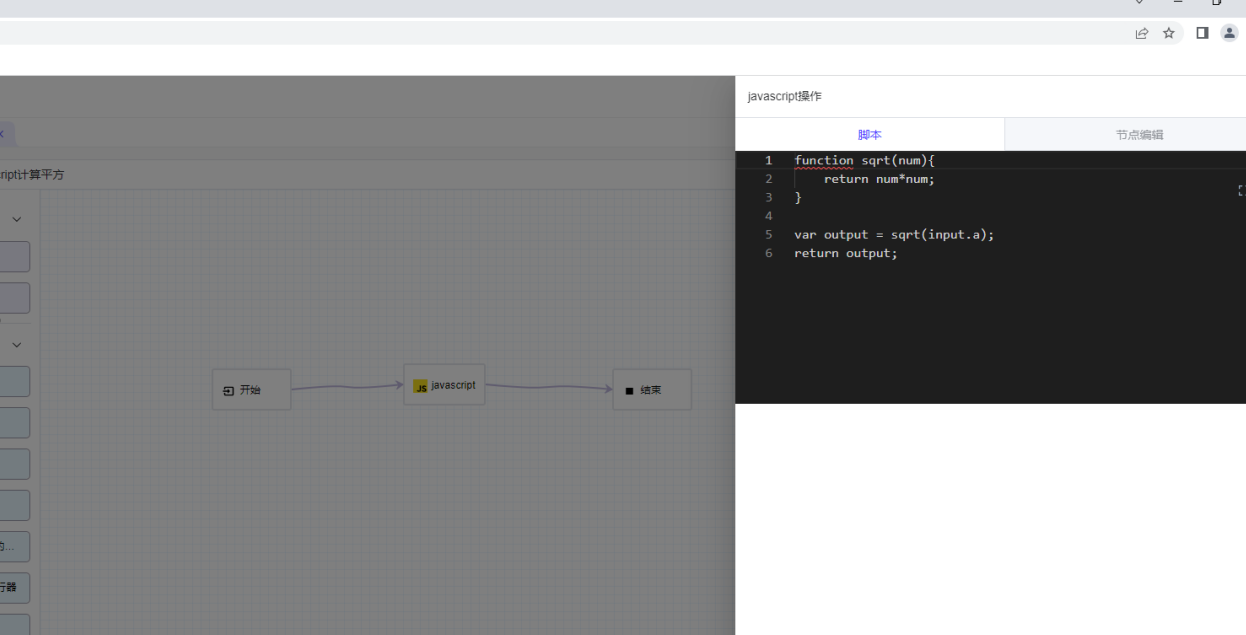This screenshot has height=635, width=1246.
Task: Click the browser tab search chevron
Action: pyautogui.click(x=1139, y=3)
